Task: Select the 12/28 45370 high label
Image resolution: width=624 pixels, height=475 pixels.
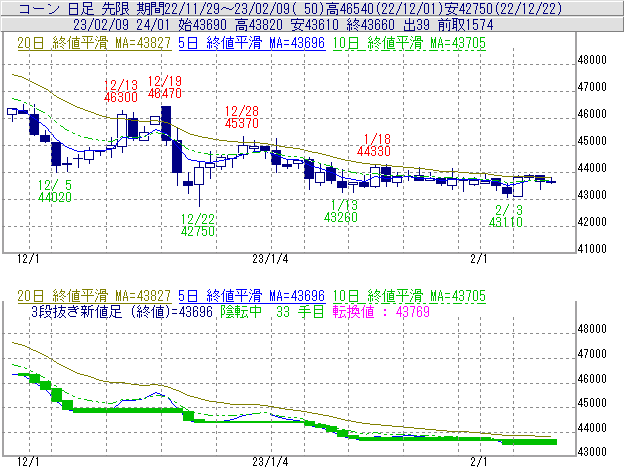Action: click(x=242, y=117)
